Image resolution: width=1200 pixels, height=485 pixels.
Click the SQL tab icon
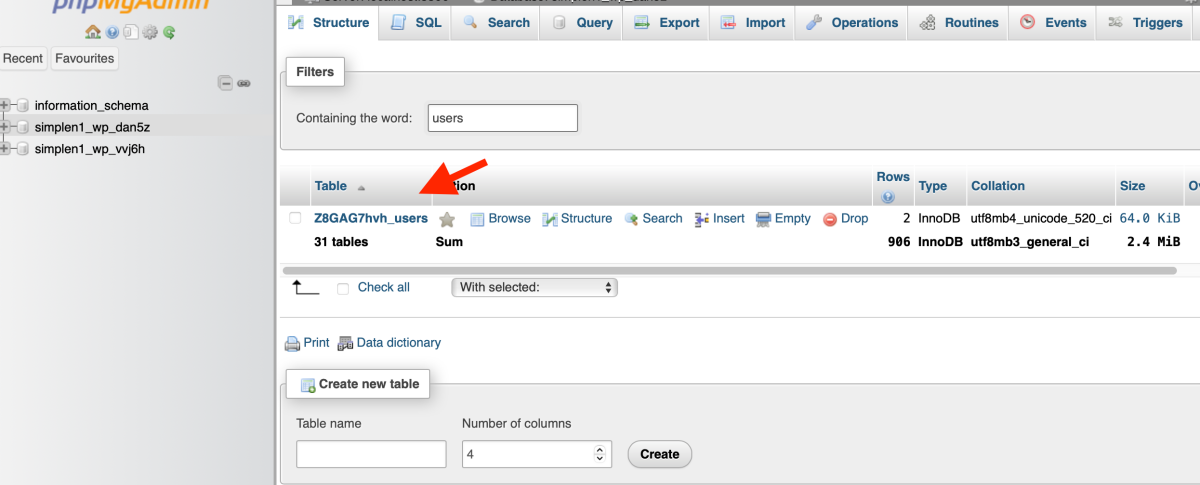point(399,22)
